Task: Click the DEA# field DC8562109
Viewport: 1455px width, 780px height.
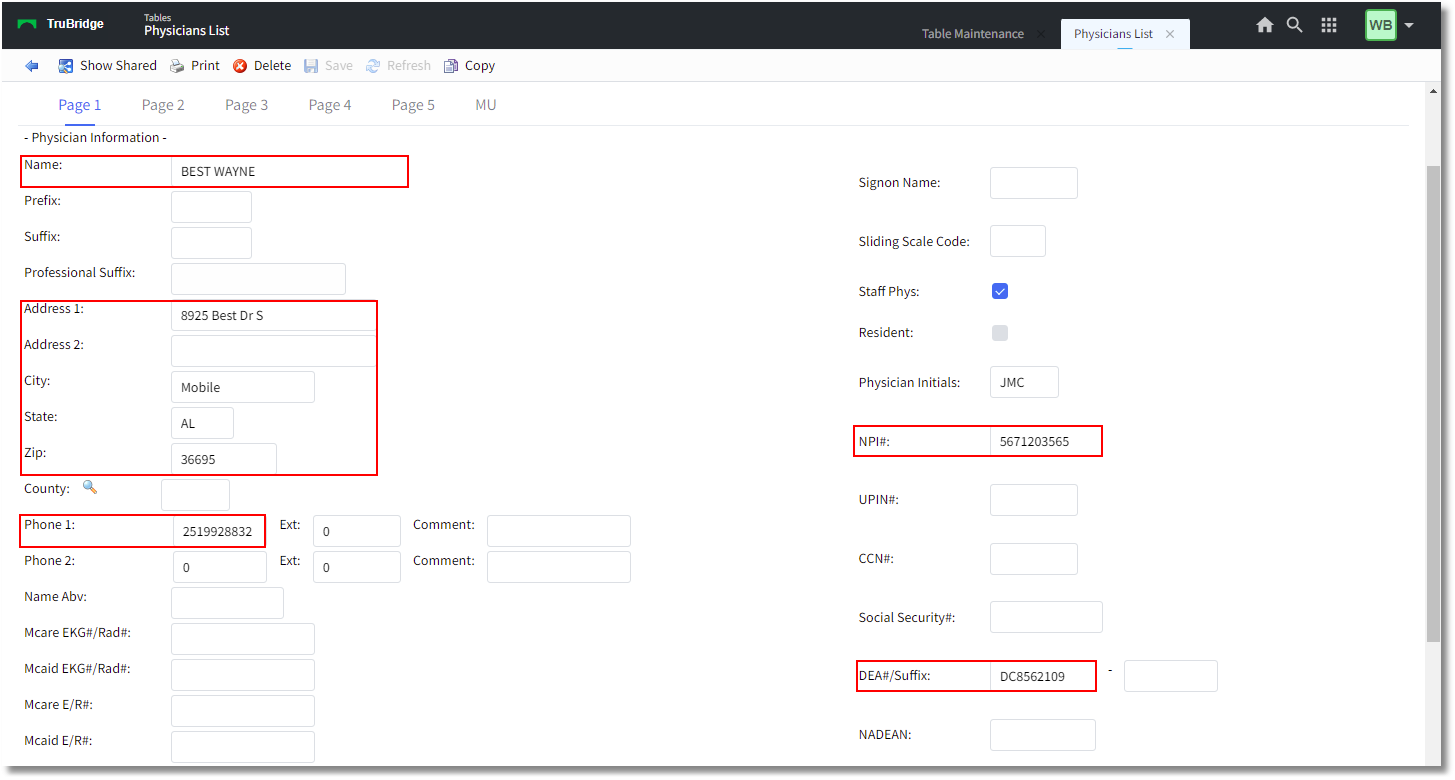Action: click(x=1043, y=676)
